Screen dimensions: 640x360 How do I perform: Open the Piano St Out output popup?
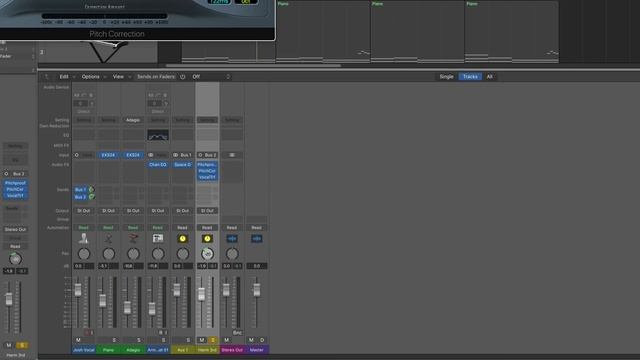[x=109, y=211]
